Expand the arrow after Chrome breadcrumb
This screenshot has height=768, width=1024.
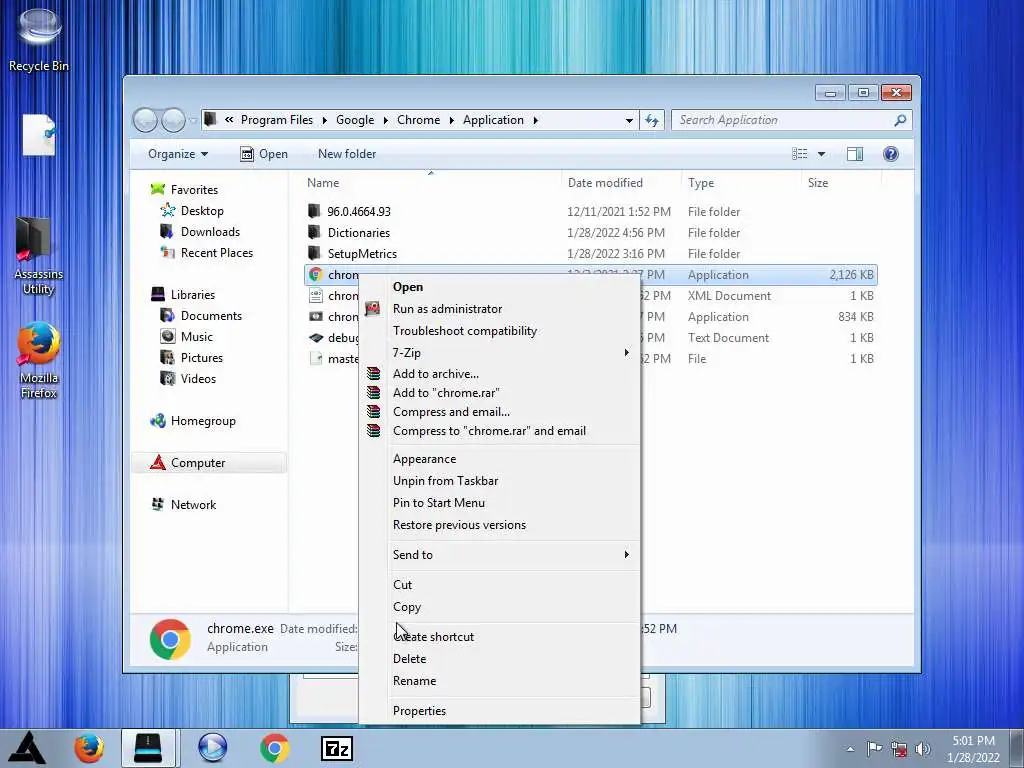[x=451, y=120]
